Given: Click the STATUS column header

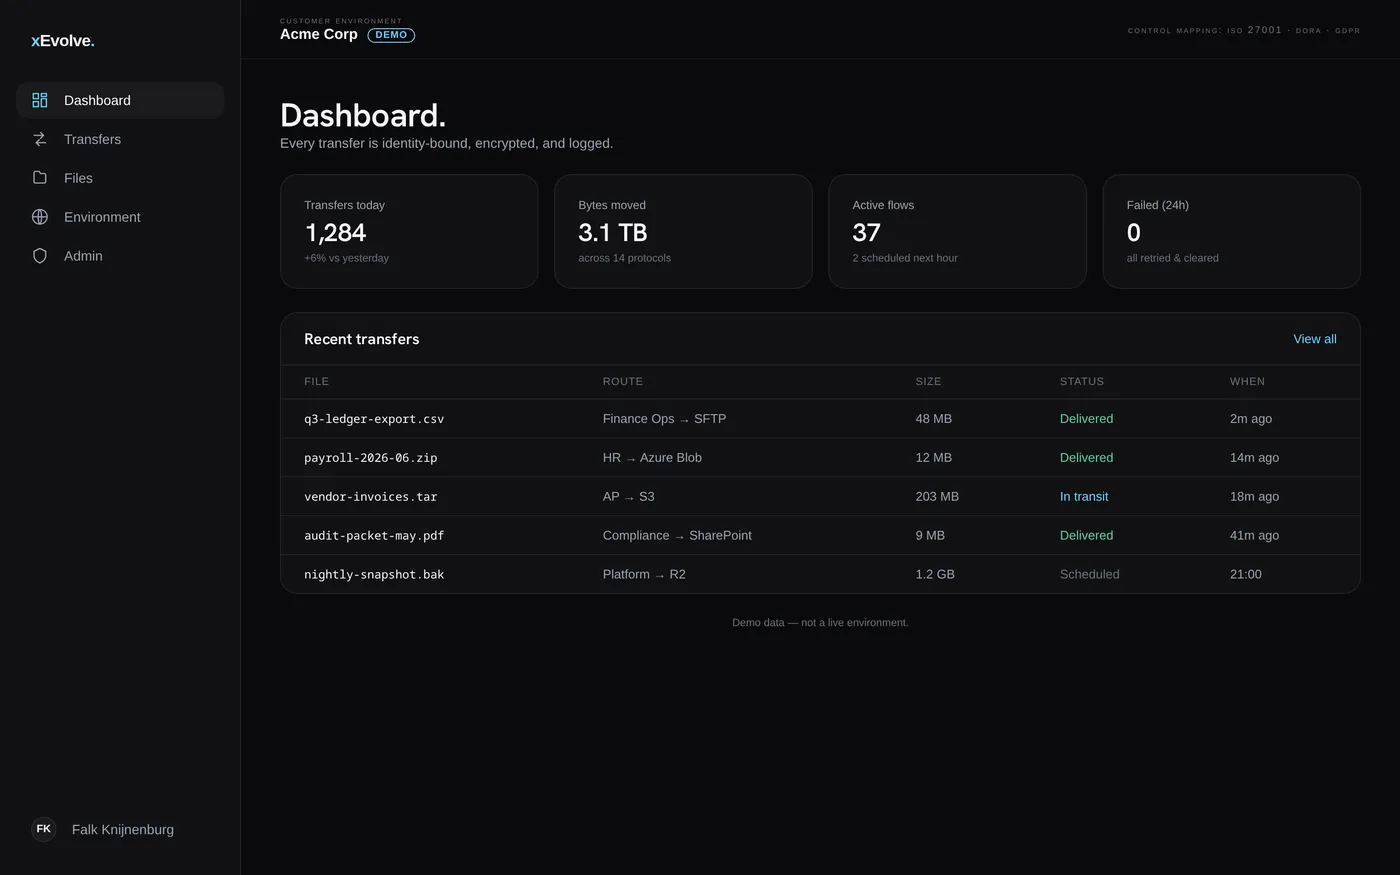Looking at the screenshot, I should (x=1081, y=381).
